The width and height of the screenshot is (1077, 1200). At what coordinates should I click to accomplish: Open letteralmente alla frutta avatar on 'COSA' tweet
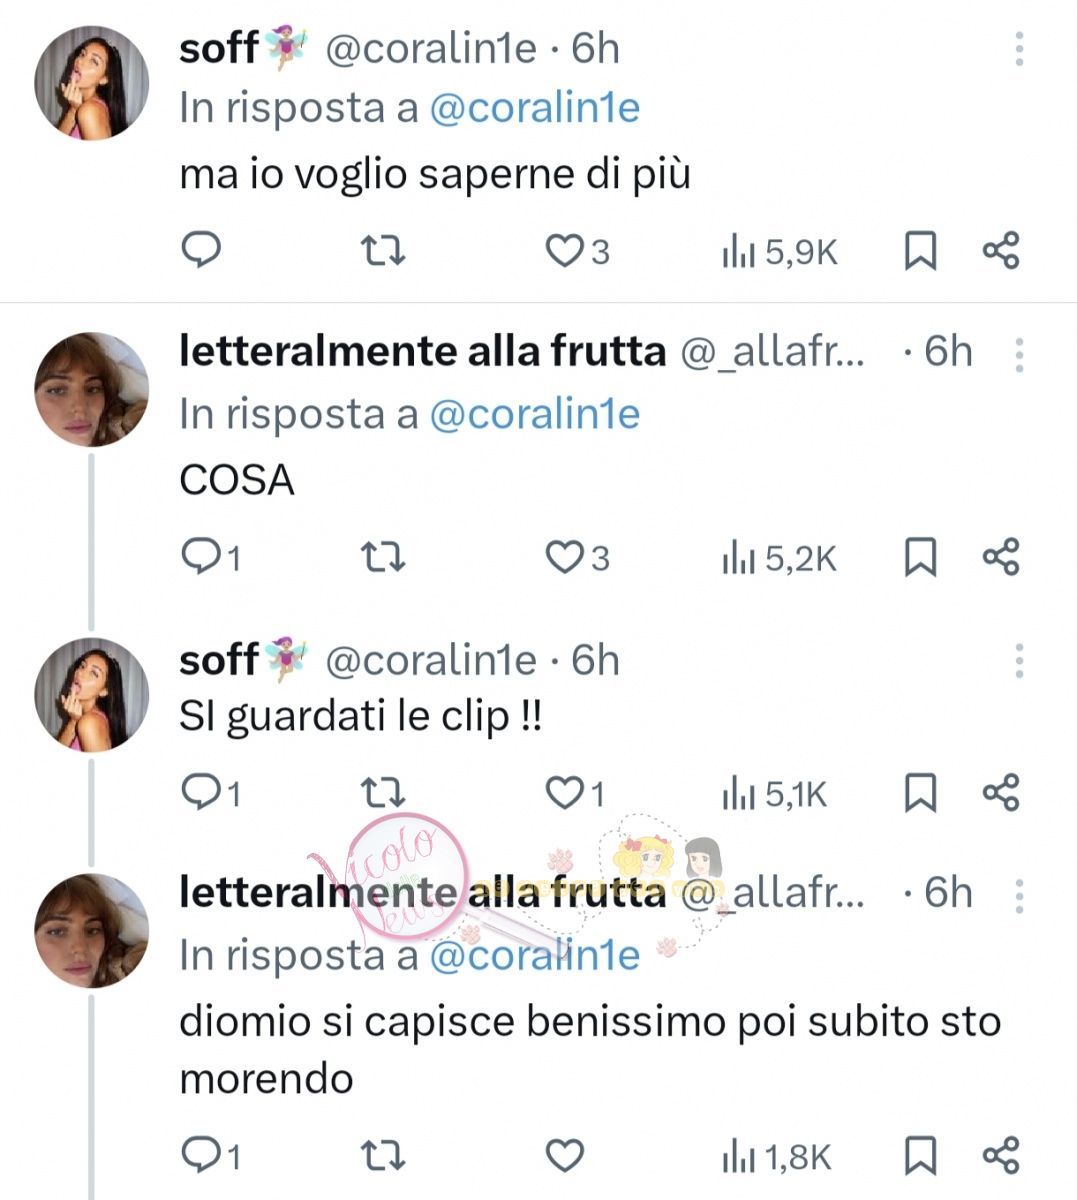[91, 389]
